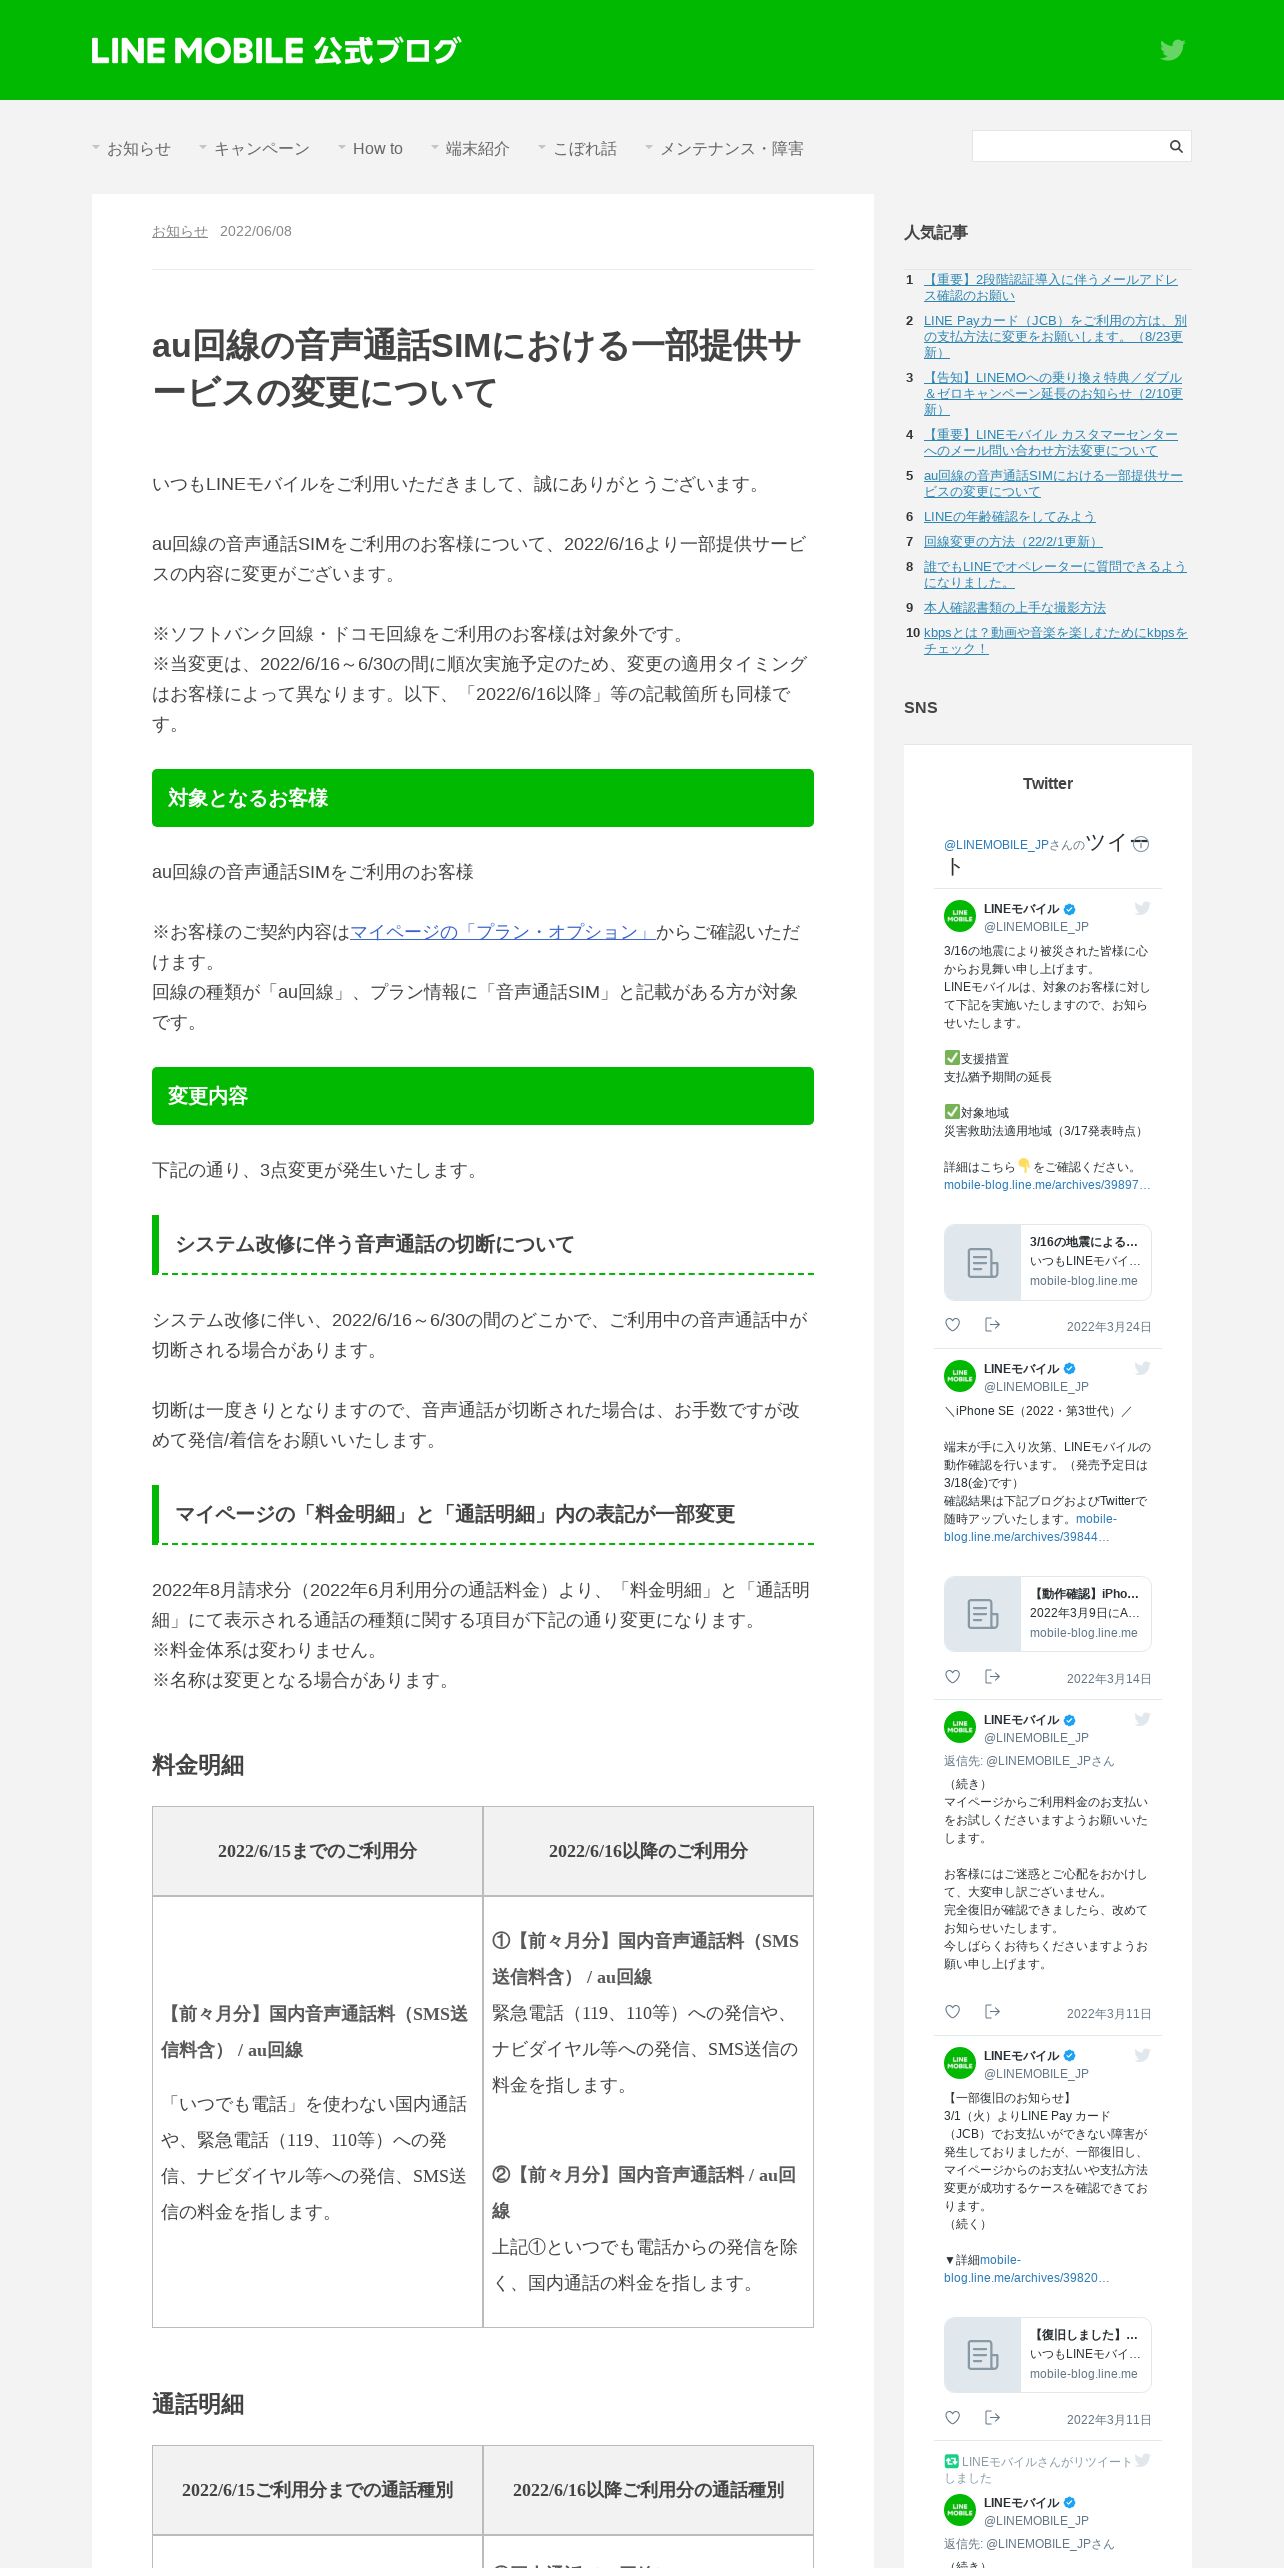The image size is (1284, 2568).
Task: Expand the お知らせ menu
Action: 132,148
